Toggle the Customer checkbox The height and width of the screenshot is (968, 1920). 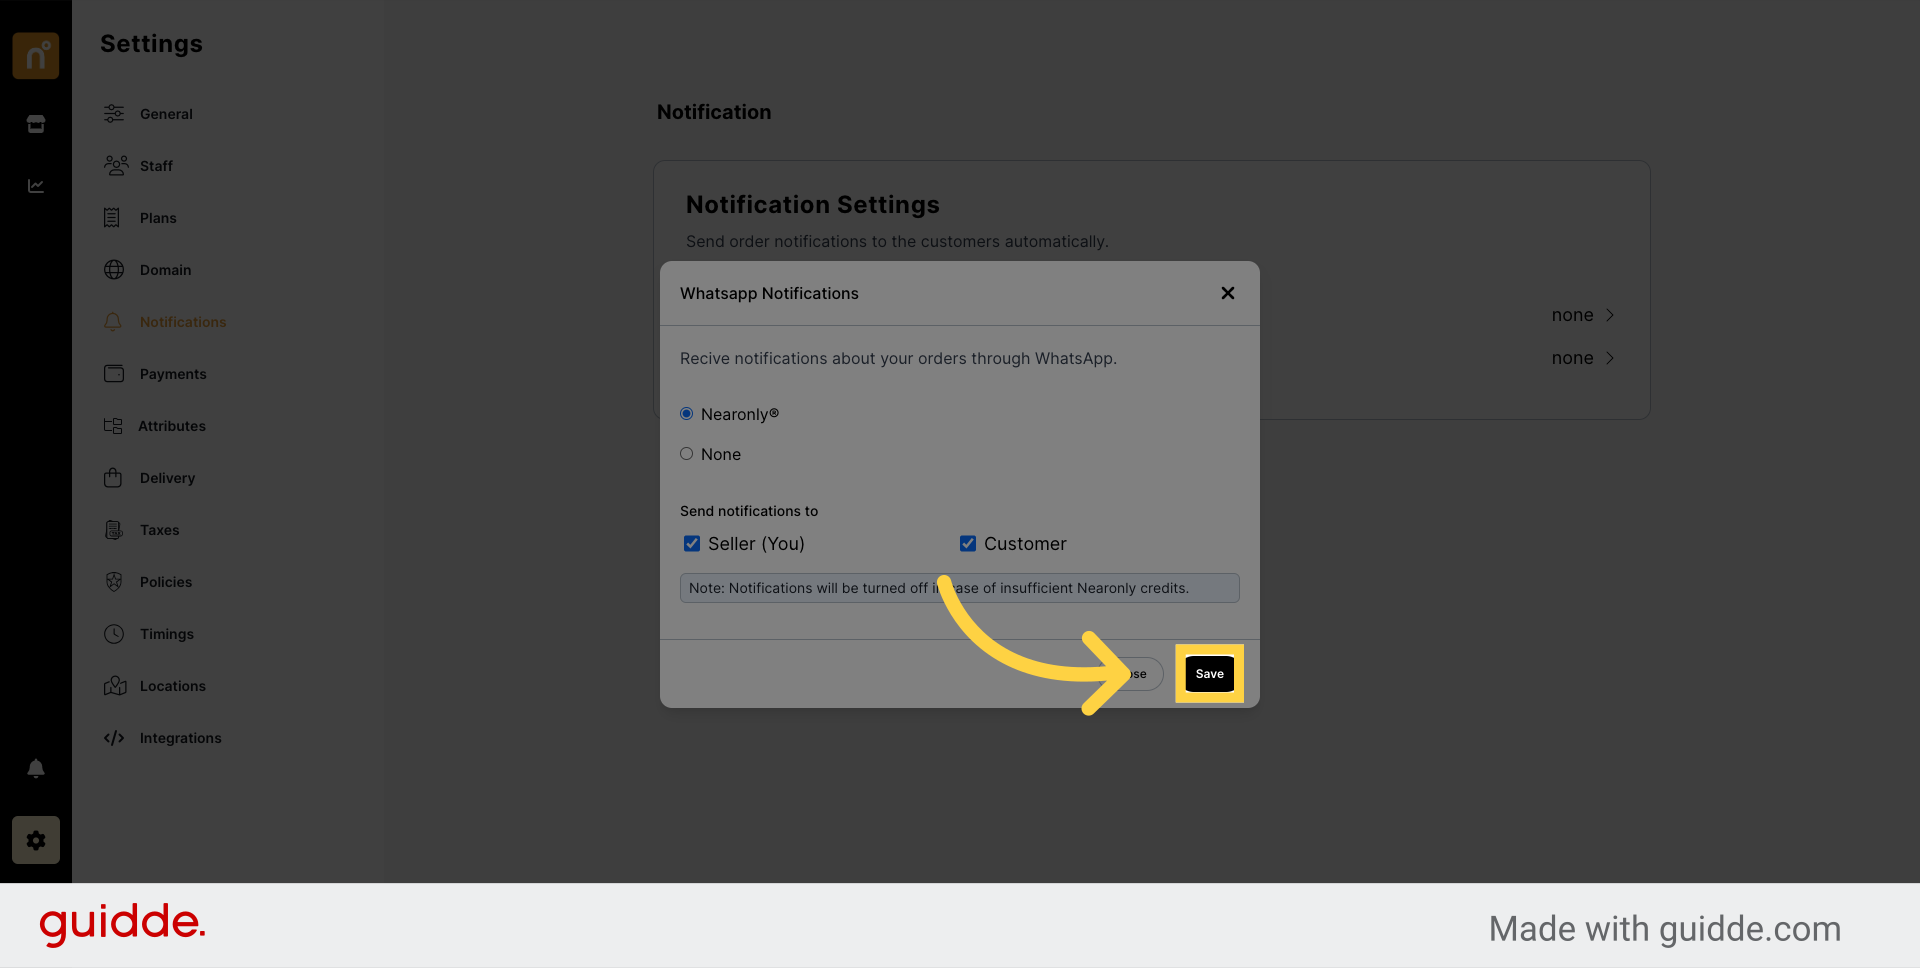pos(968,544)
